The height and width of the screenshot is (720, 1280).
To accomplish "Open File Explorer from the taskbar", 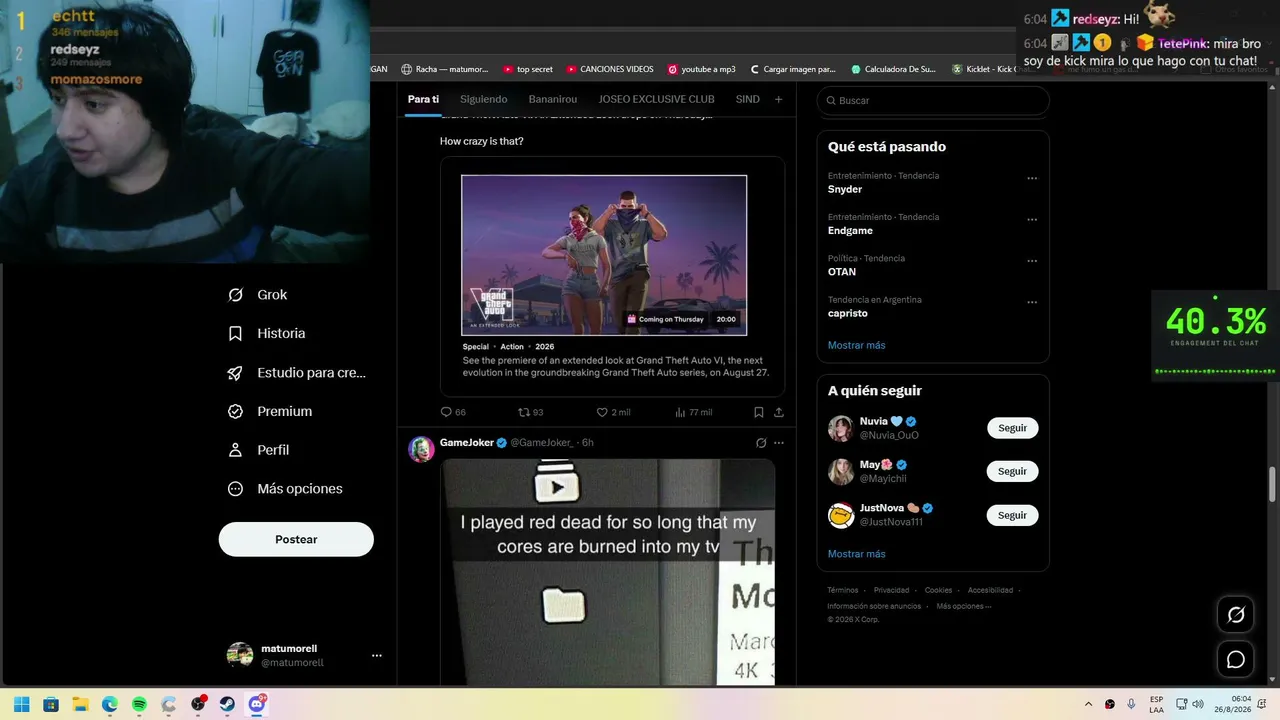I will (80, 704).
